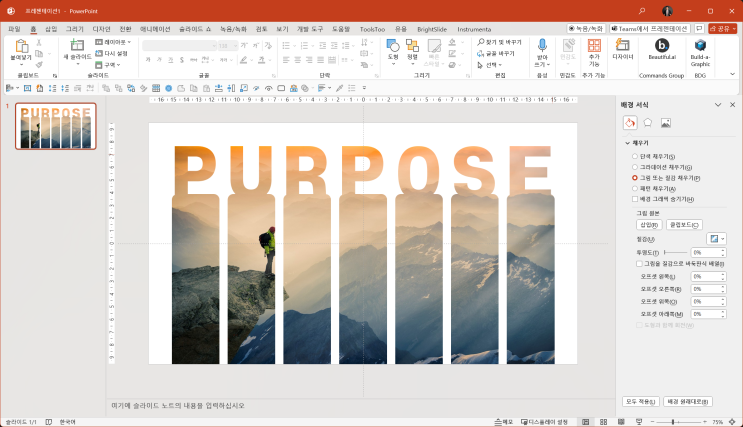743x427 pixels.
Task: Click the Build-a-Graphic icon in ribbon
Action: (701, 47)
